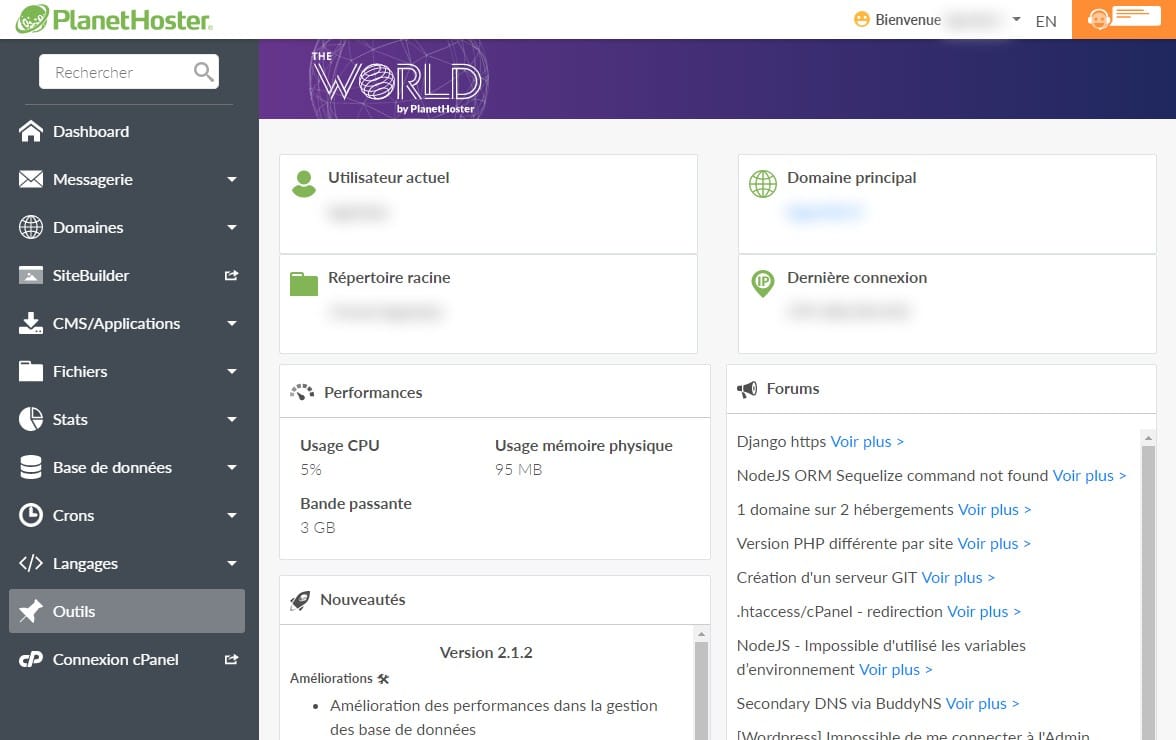
Task: Open Connexion cPanel menu item
Action: pos(115,660)
